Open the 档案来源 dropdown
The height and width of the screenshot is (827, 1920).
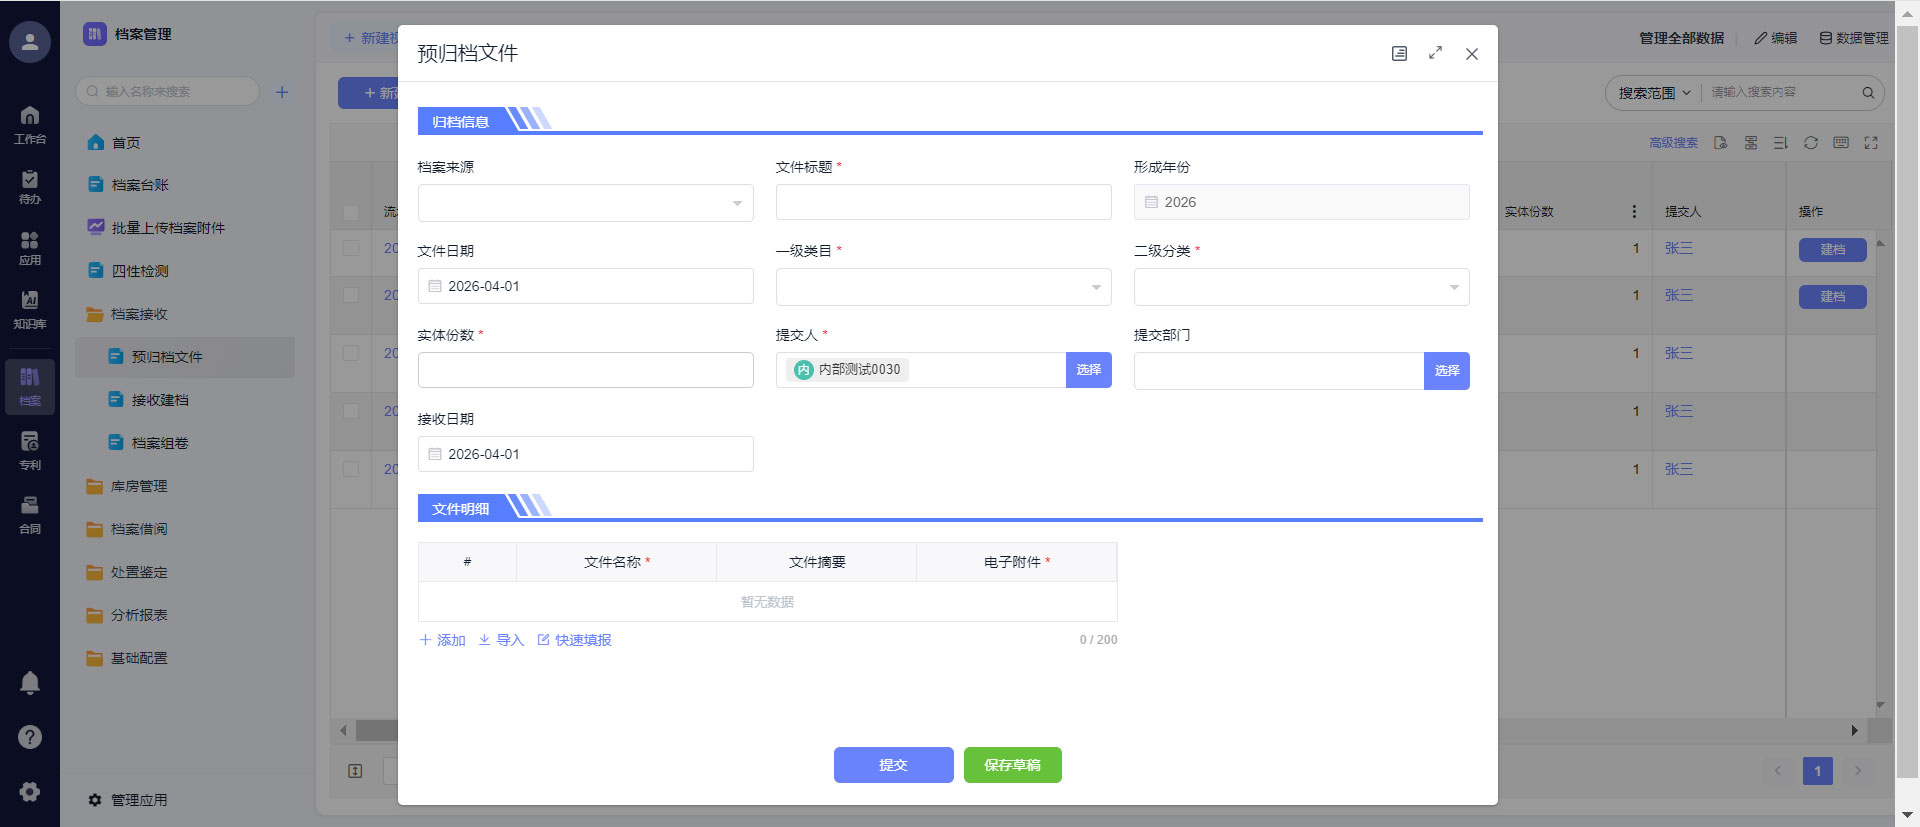pos(585,203)
